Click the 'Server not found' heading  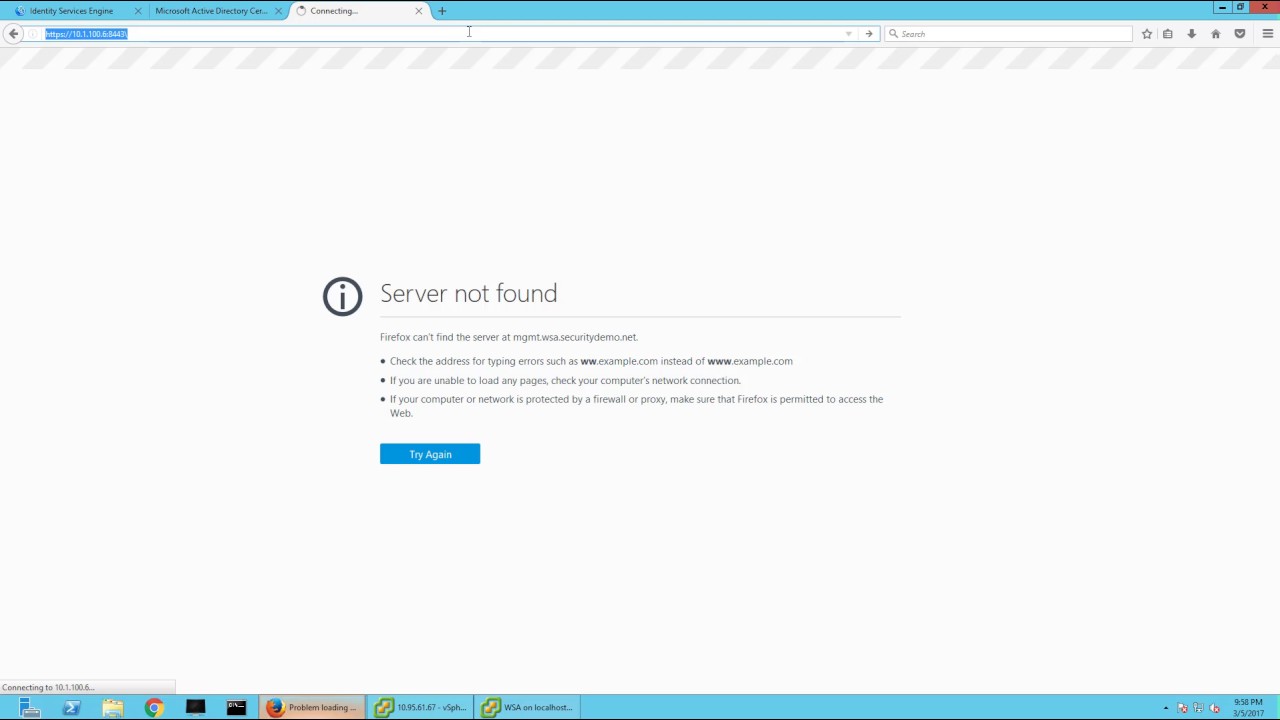pos(468,293)
